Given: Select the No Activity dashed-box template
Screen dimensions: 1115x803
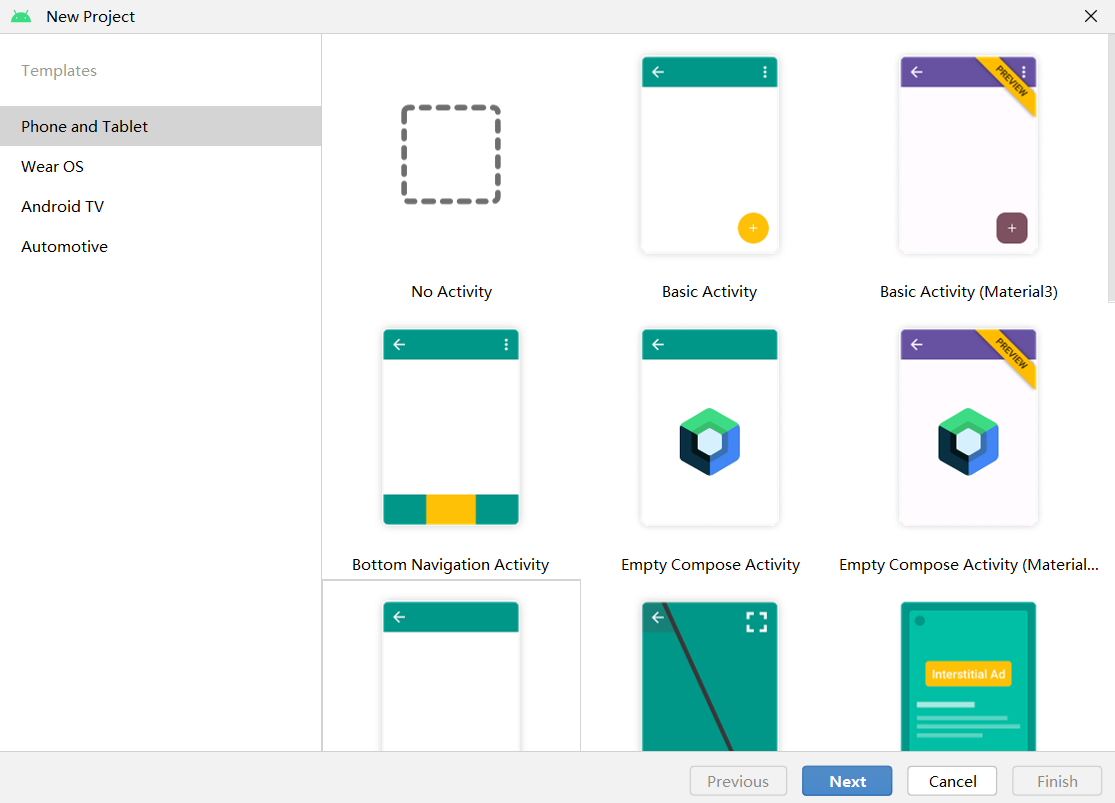Looking at the screenshot, I should coord(451,154).
